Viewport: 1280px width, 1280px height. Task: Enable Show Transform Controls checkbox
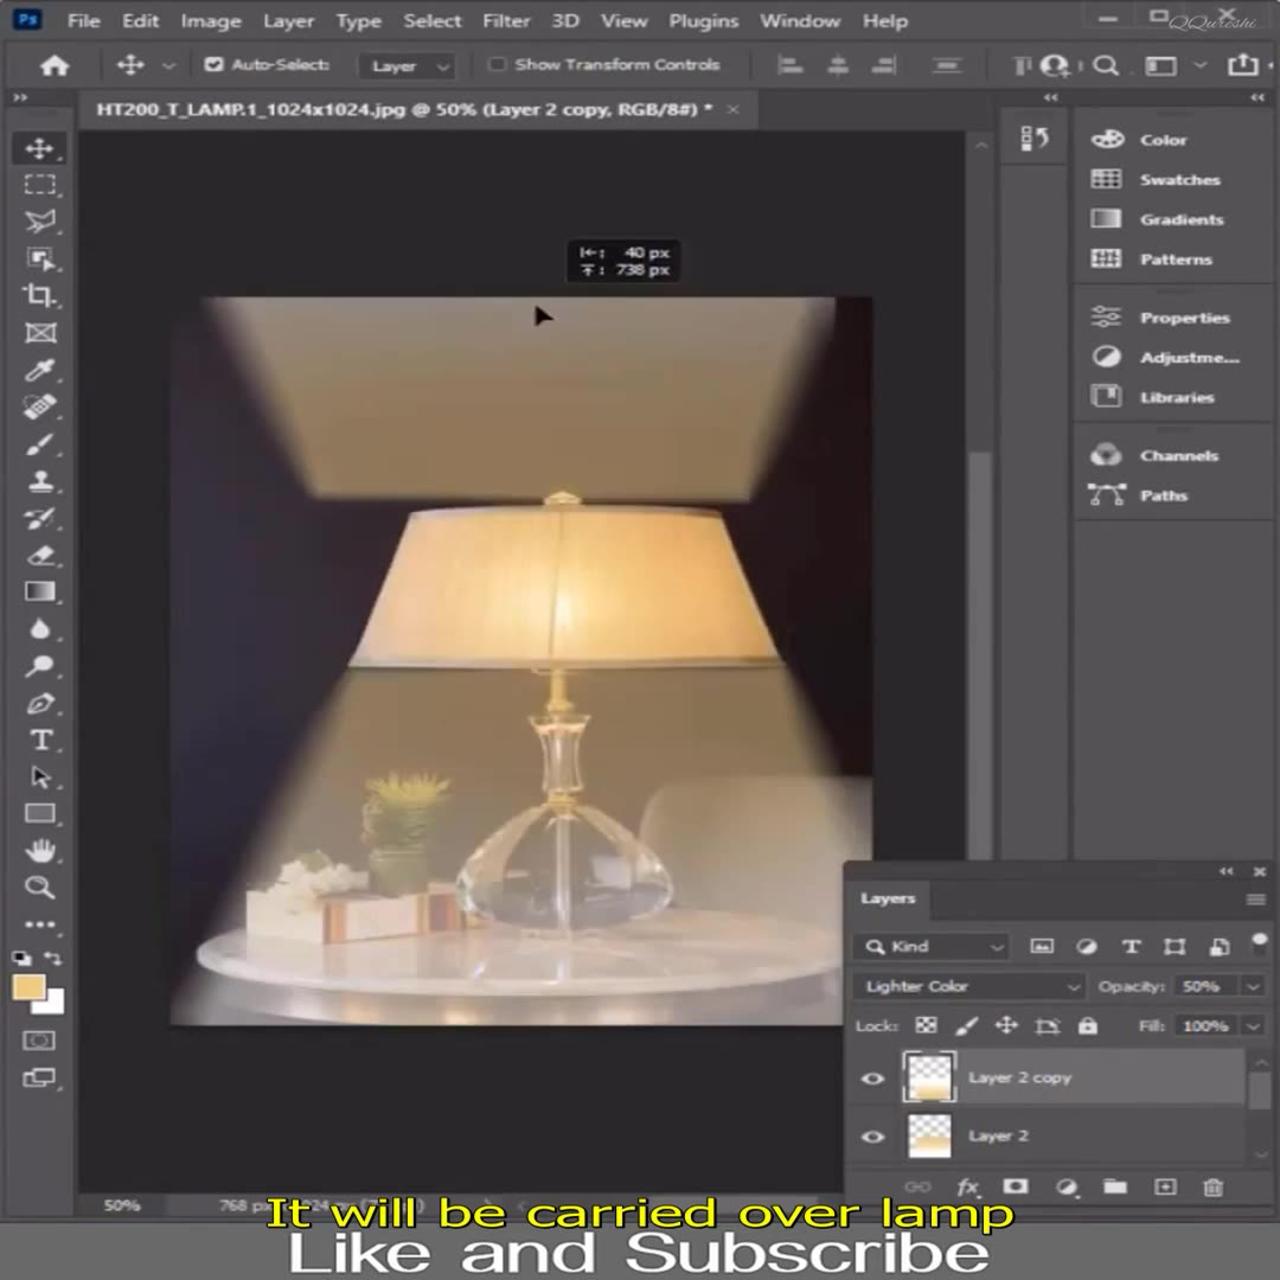496,65
